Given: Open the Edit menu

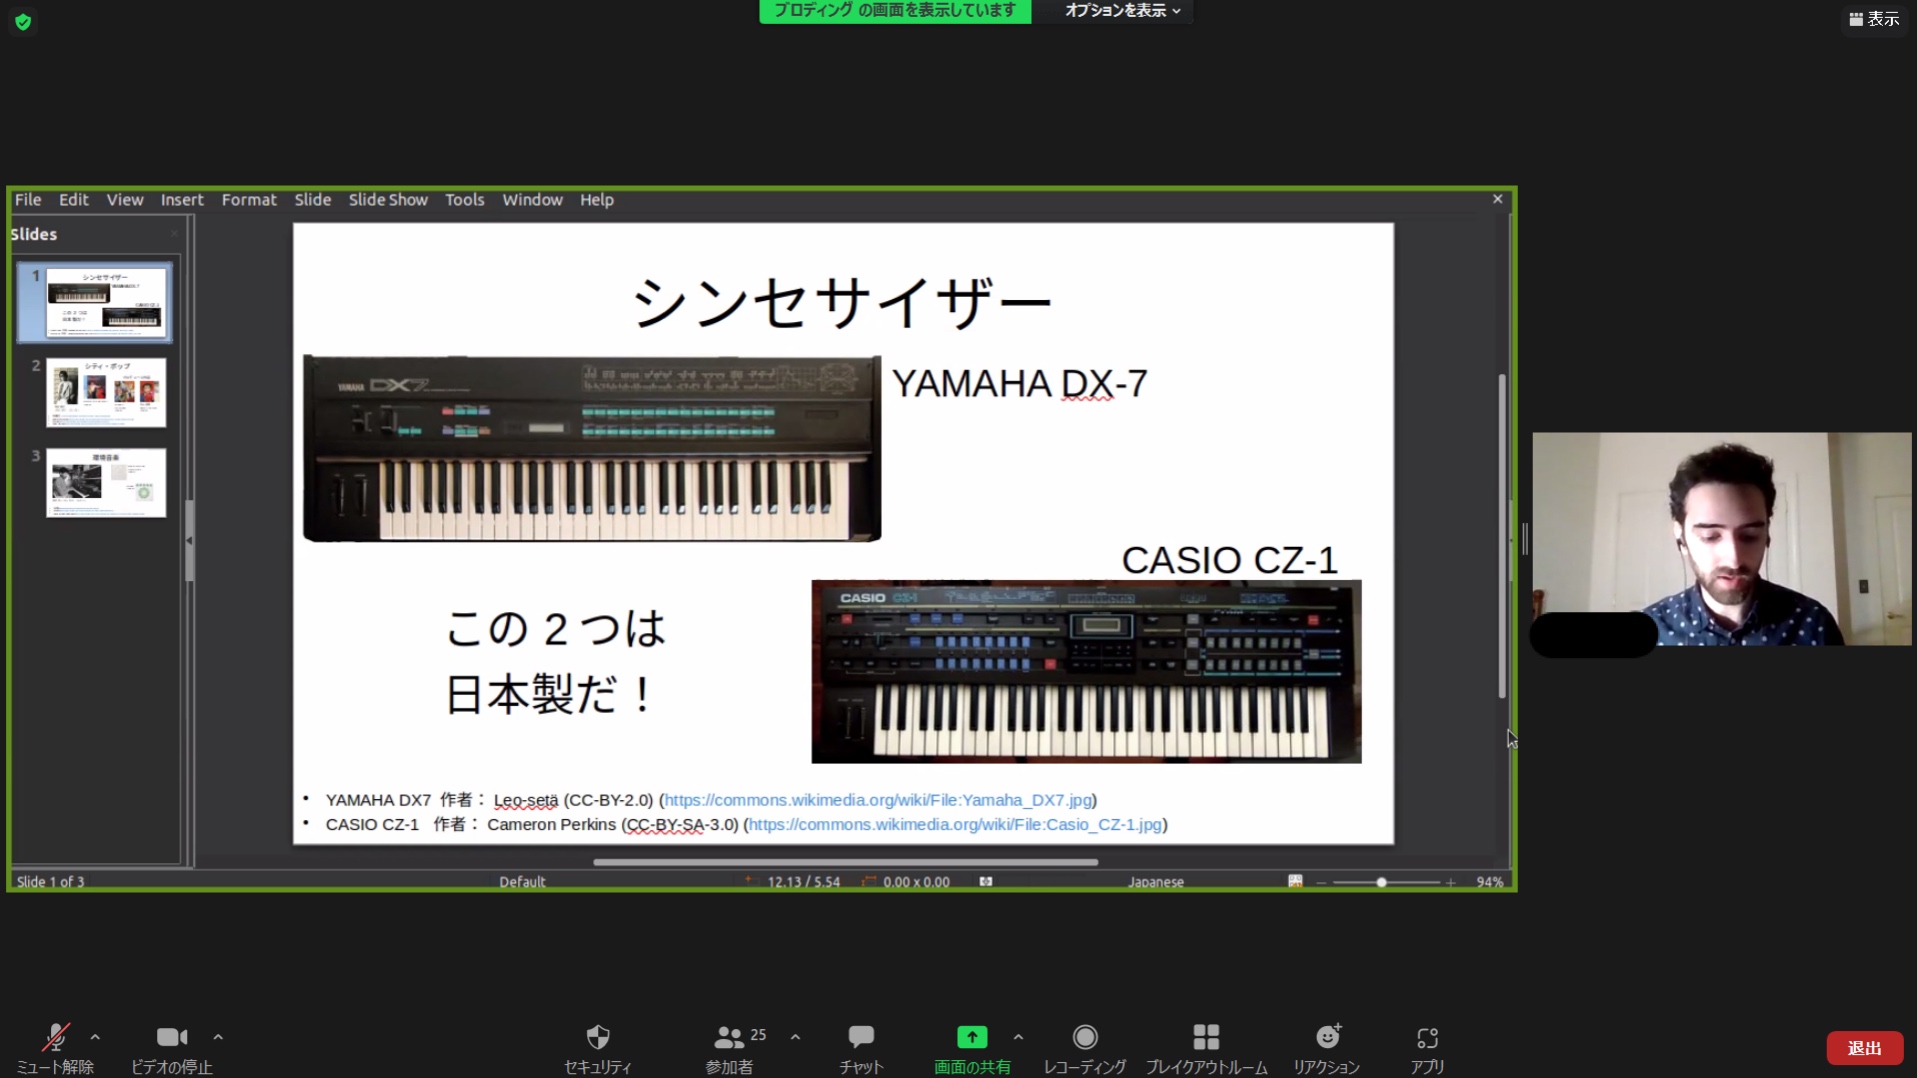Looking at the screenshot, I should tap(73, 200).
